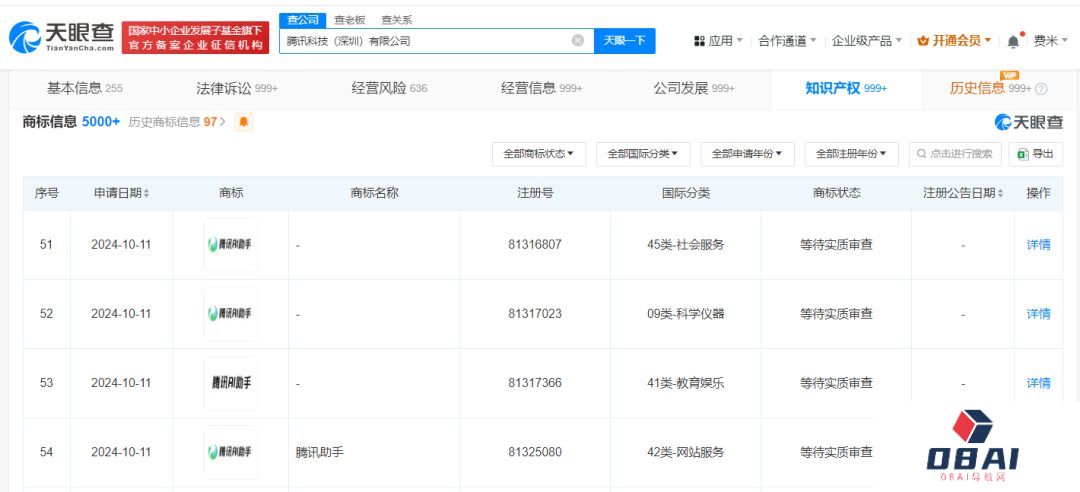The width and height of the screenshot is (1080, 492).
Task: Expand the 合作通道 menu
Action: (x=787, y=41)
